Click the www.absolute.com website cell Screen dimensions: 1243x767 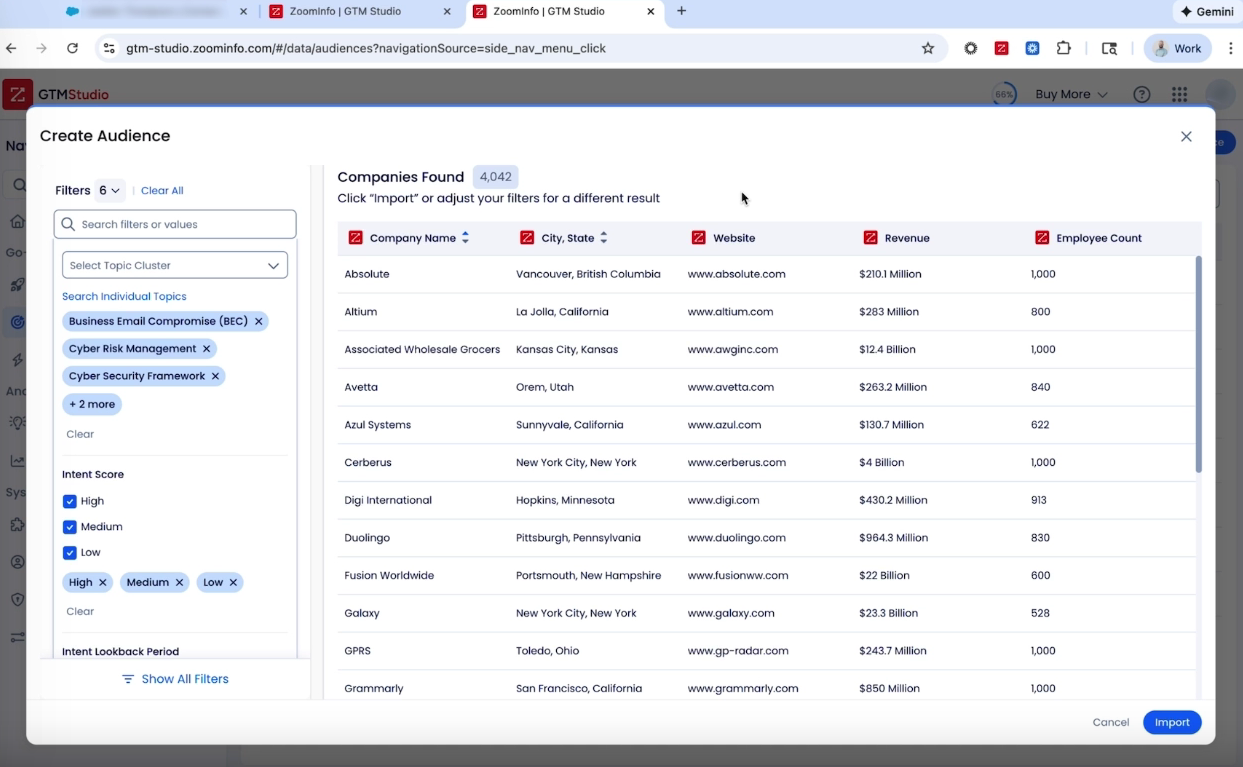(737, 274)
